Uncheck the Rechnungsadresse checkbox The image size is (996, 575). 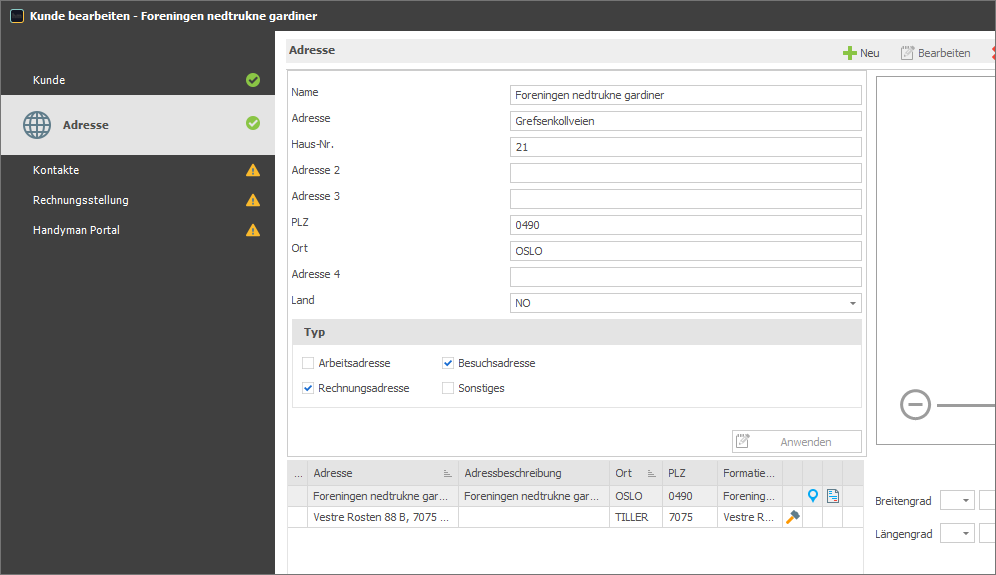(308, 388)
